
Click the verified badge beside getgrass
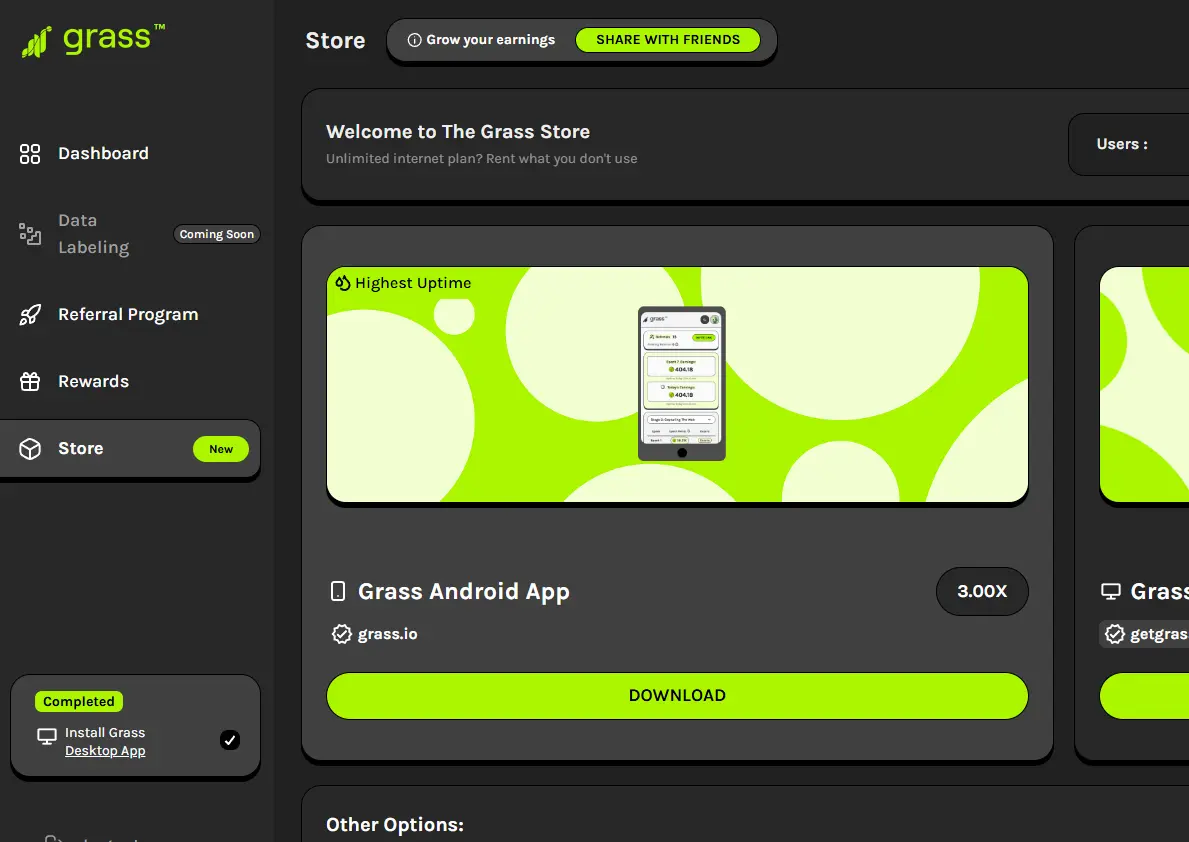click(x=1115, y=634)
